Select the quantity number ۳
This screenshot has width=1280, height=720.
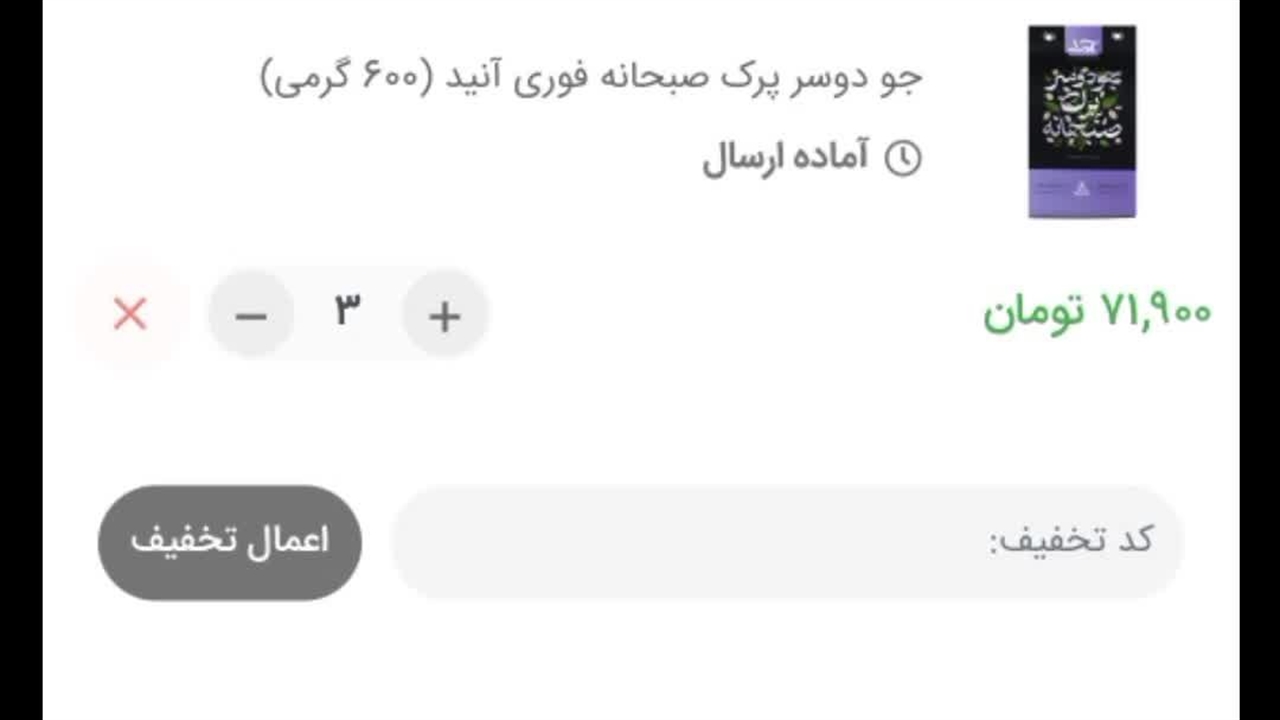[x=347, y=311]
